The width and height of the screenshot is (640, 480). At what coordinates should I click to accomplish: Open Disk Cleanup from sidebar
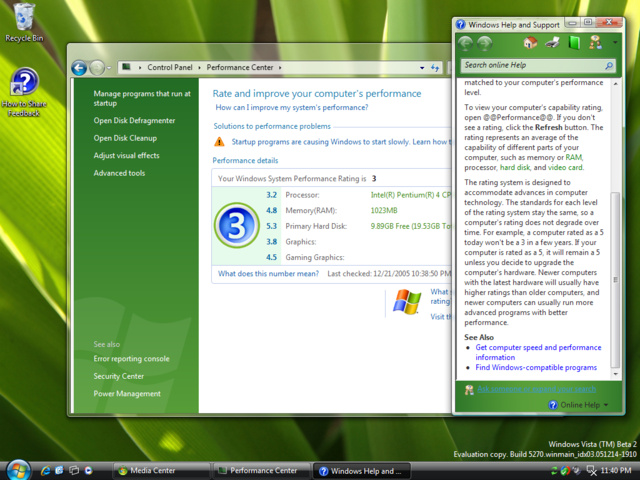click(125, 138)
